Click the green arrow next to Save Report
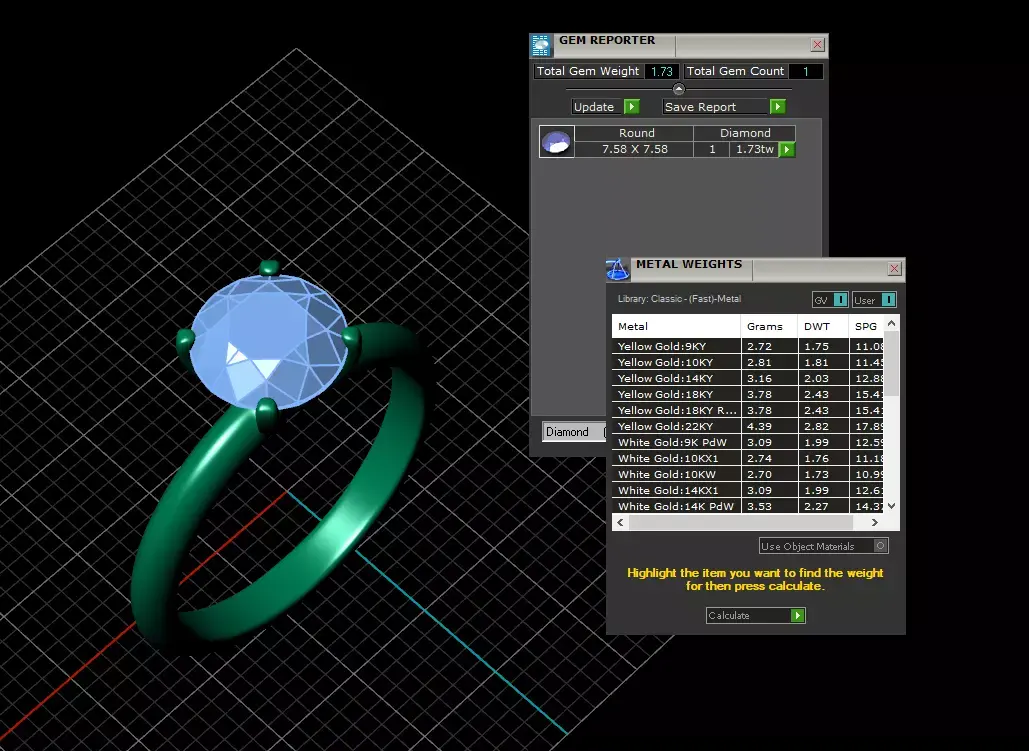The height and width of the screenshot is (751, 1029). click(778, 106)
